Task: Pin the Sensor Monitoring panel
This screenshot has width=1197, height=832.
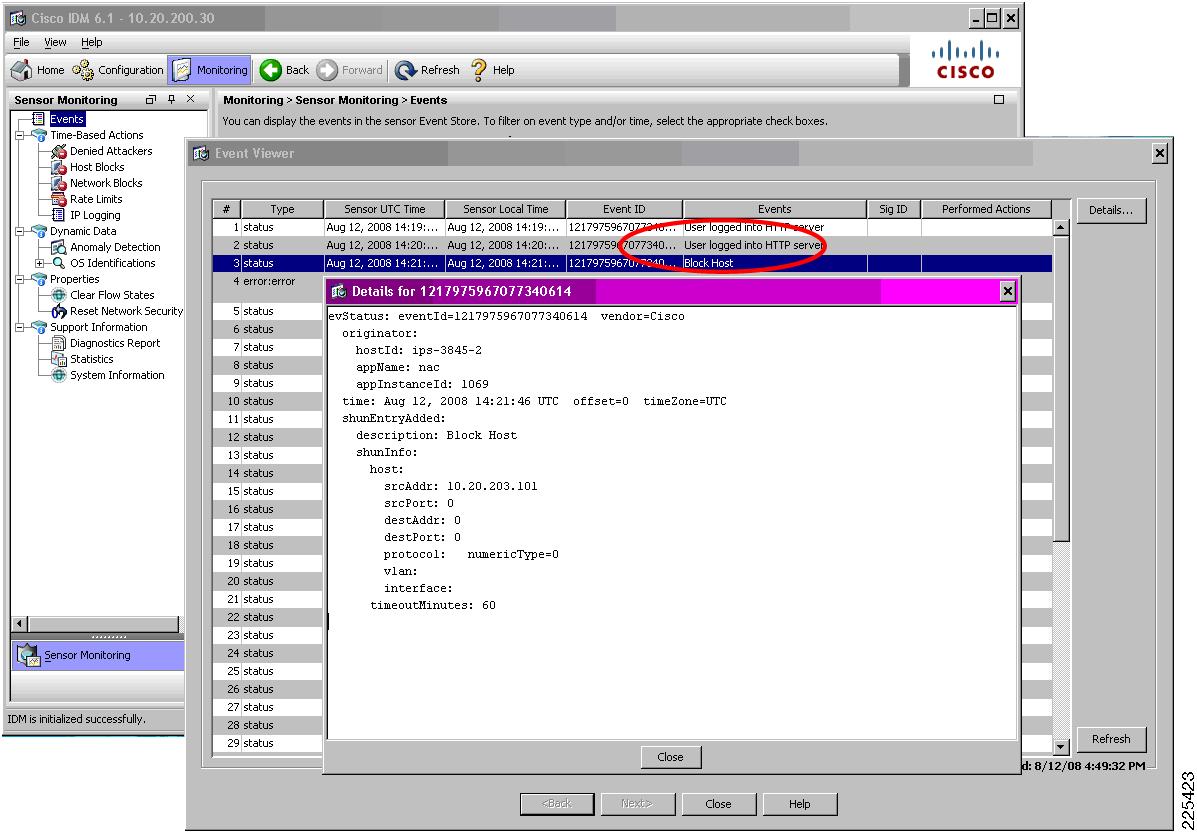Action: coord(171,99)
